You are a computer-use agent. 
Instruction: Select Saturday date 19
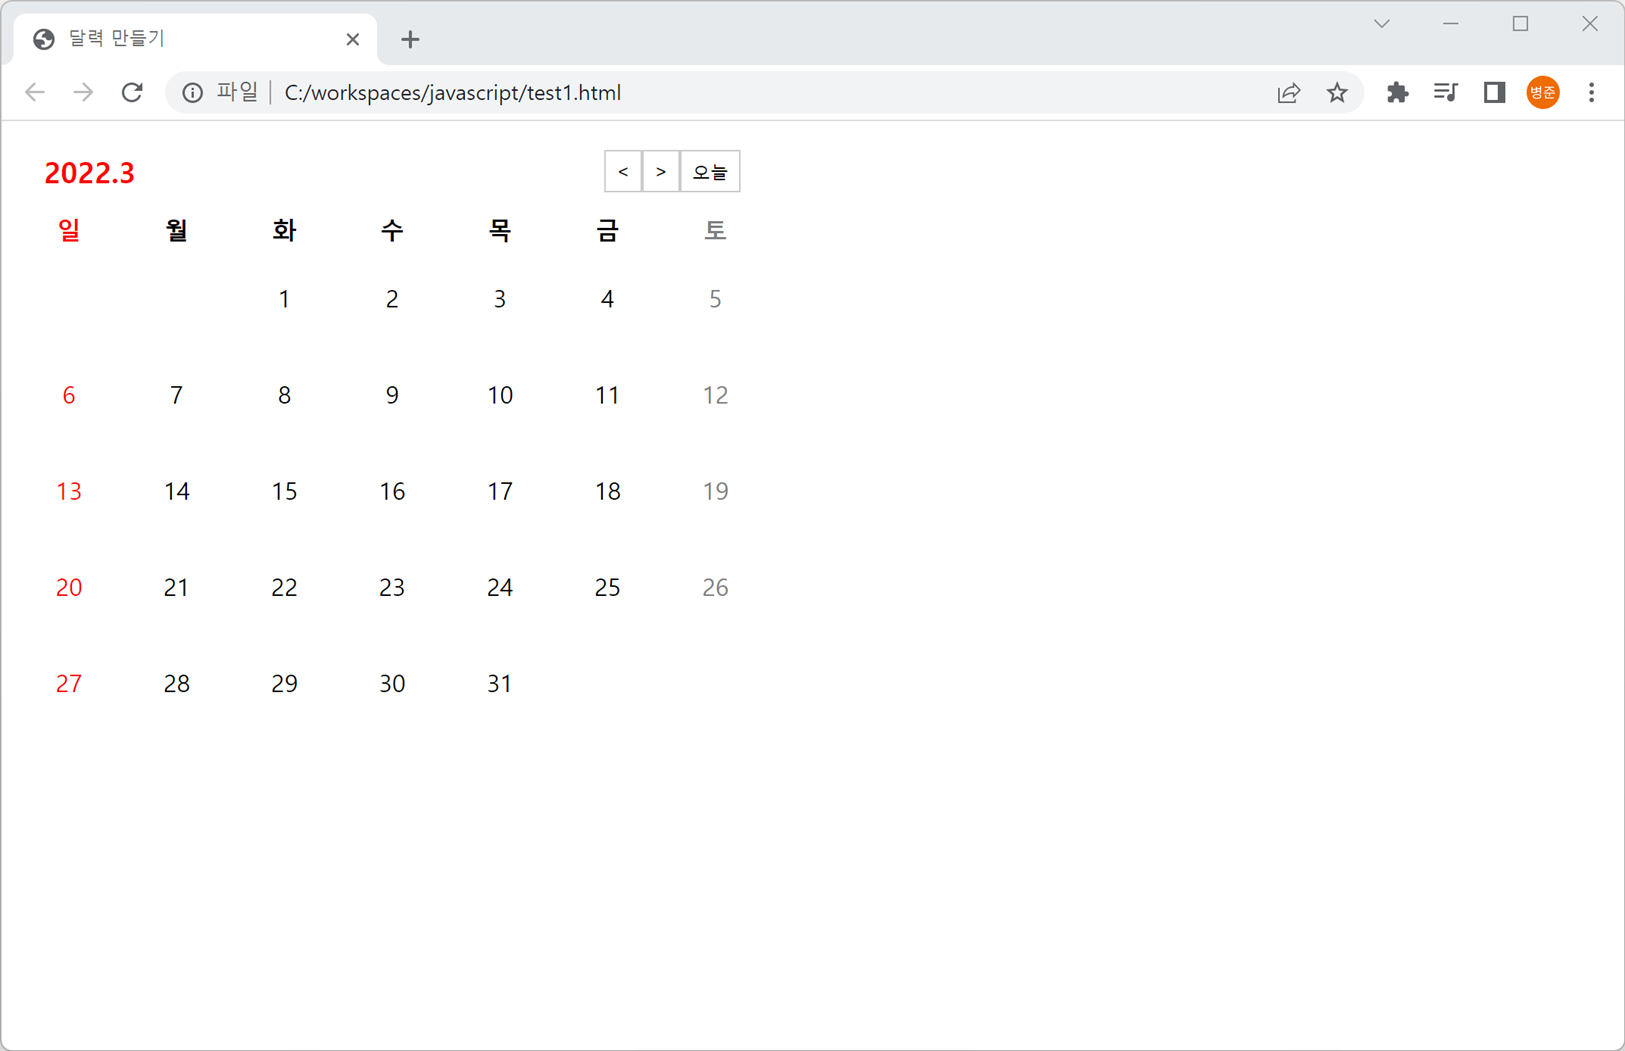(715, 491)
